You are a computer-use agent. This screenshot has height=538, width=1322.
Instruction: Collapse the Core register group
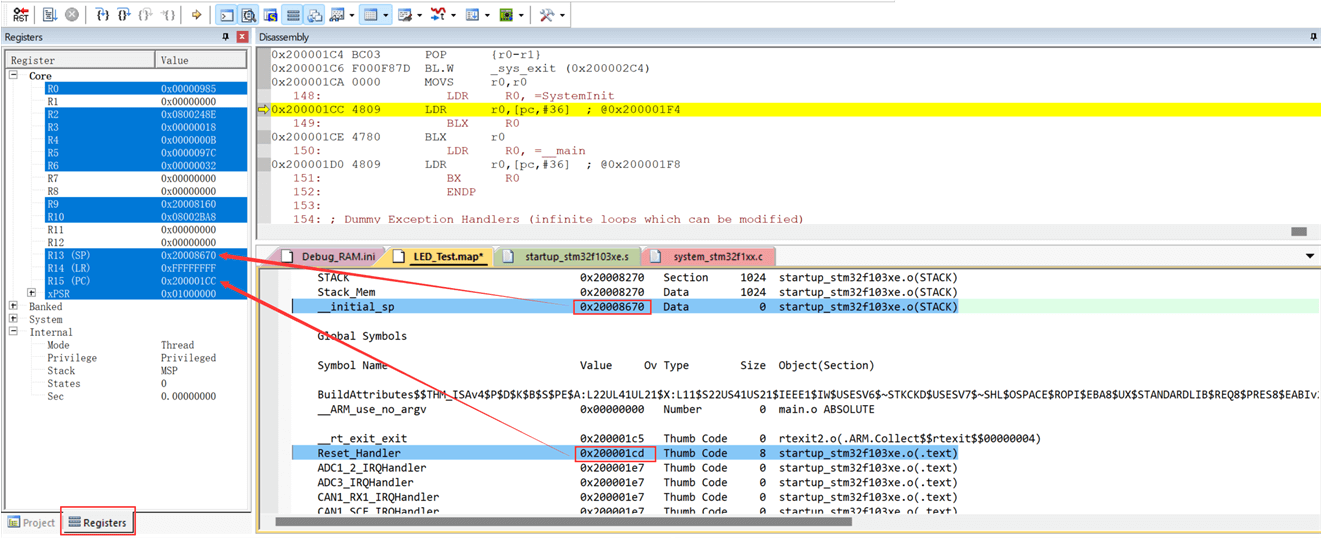tap(14, 76)
